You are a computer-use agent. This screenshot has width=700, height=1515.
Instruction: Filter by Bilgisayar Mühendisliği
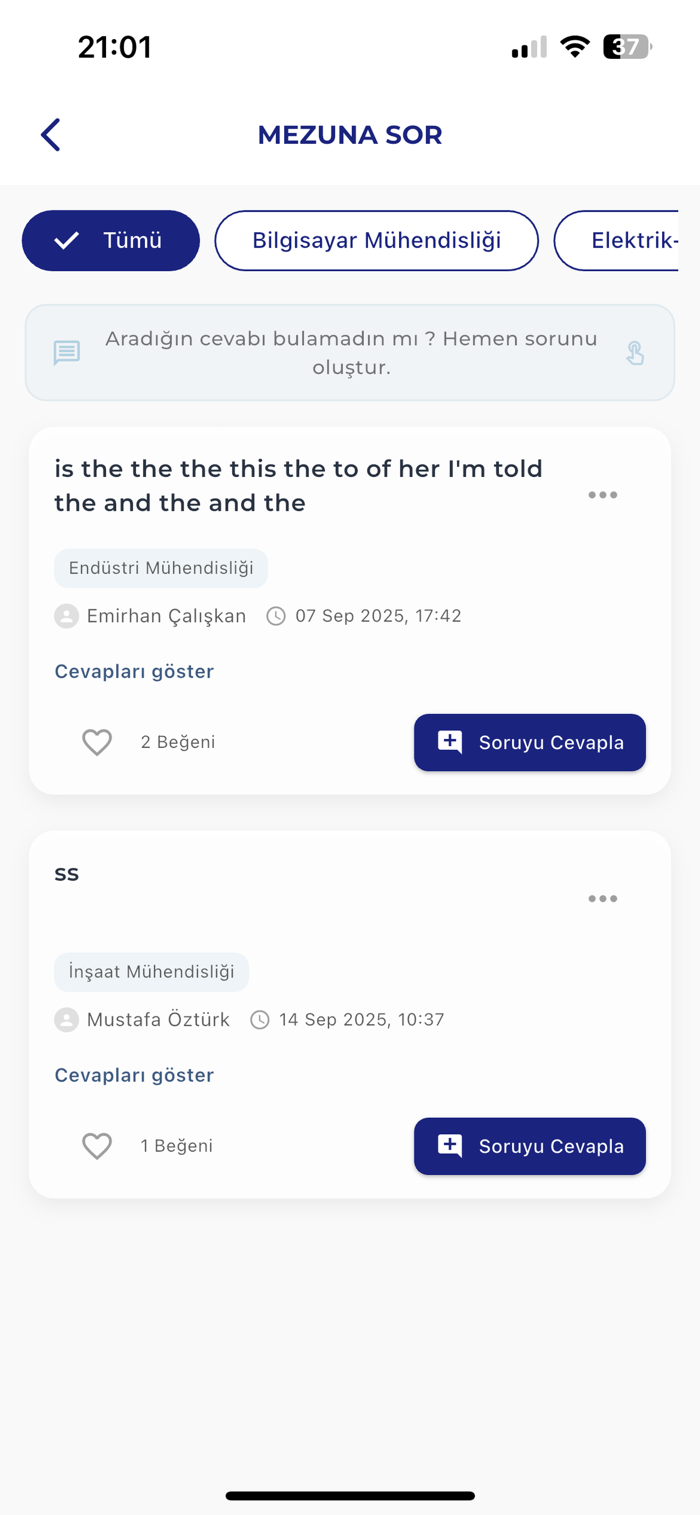tap(376, 241)
